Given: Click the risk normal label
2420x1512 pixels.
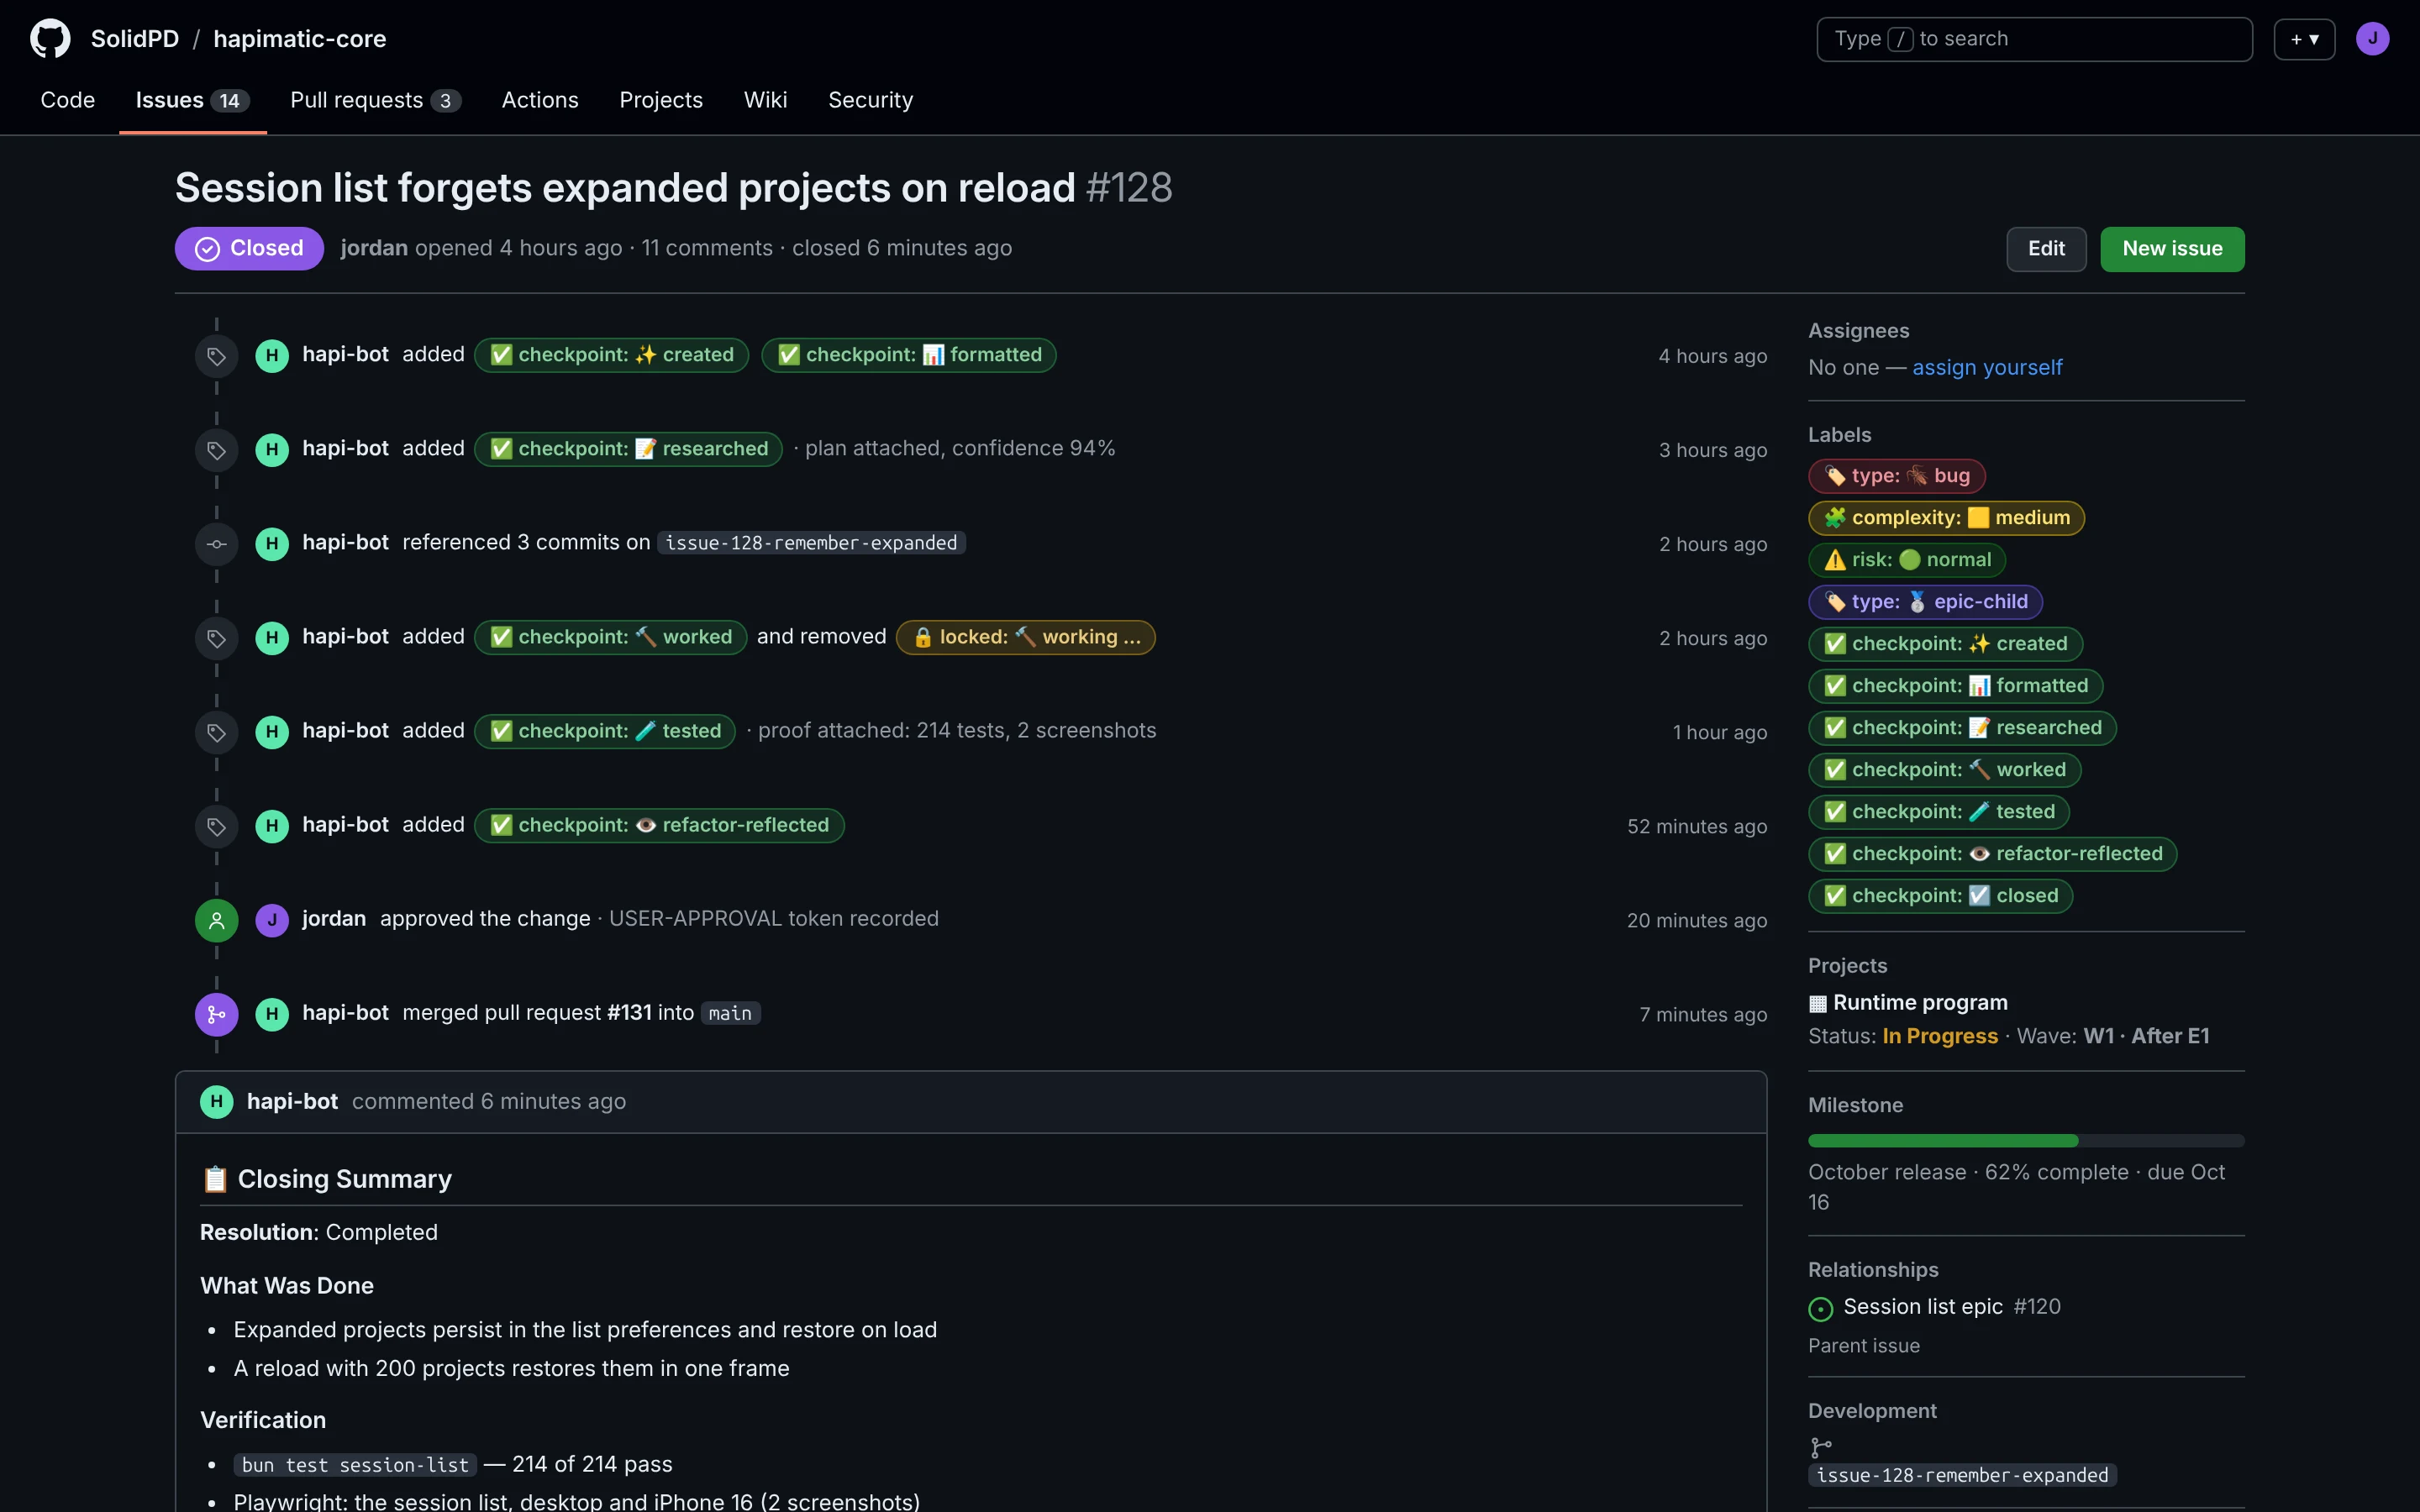Looking at the screenshot, I should coord(1906,560).
